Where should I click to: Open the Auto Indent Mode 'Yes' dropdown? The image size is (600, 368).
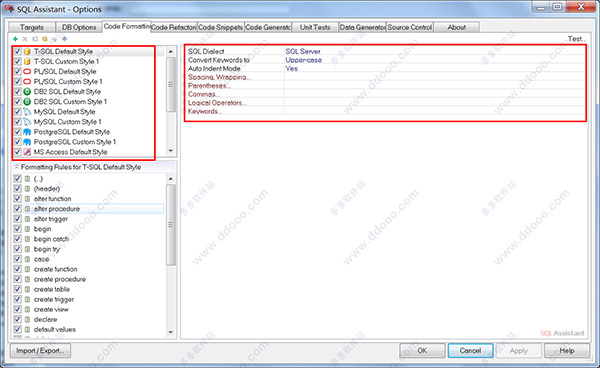[x=434, y=68]
